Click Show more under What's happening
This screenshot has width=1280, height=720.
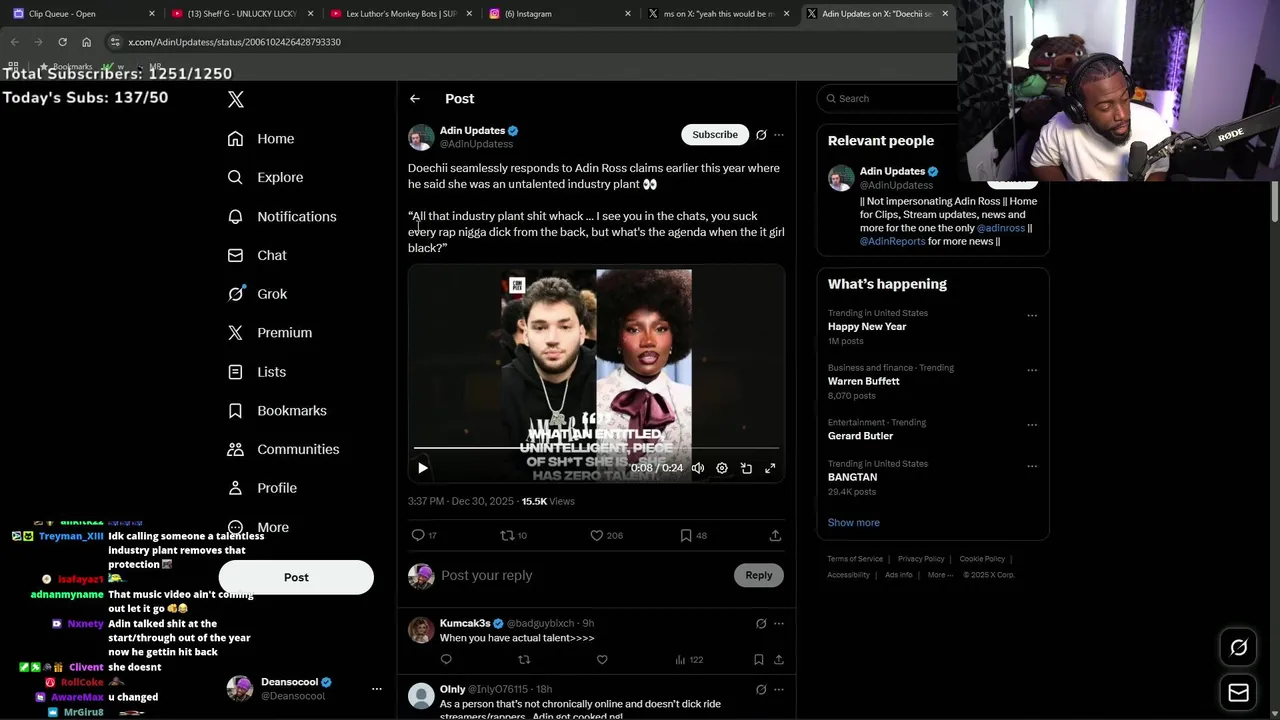pos(854,522)
